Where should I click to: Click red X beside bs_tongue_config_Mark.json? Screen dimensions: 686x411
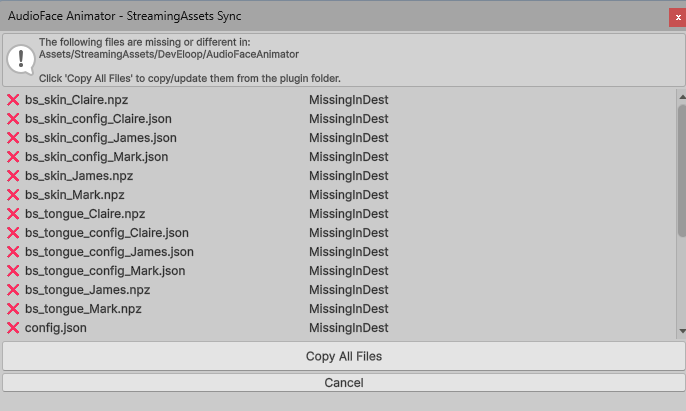pos(13,271)
